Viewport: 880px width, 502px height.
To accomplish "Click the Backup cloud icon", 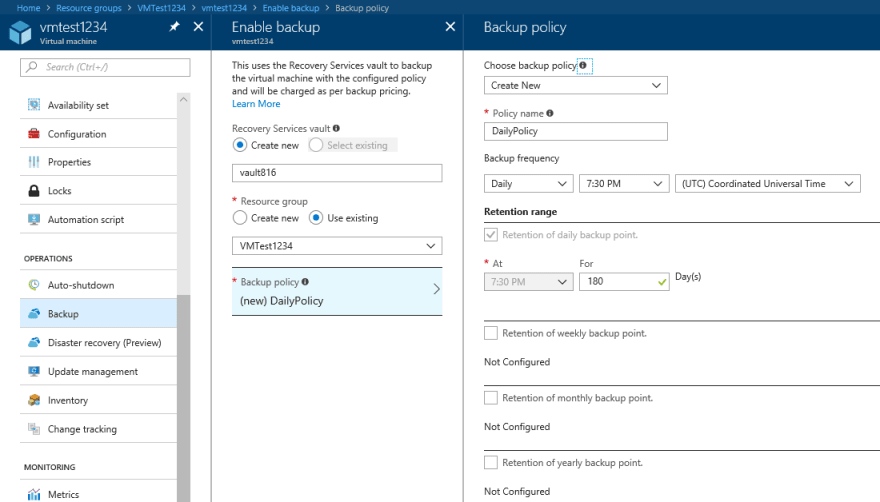I will click(34, 313).
